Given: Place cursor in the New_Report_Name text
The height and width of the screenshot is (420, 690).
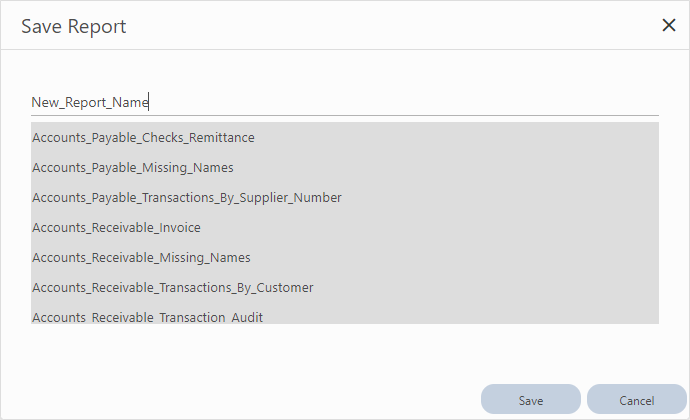Looking at the screenshot, I should pyautogui.click(x=90, y=102).
